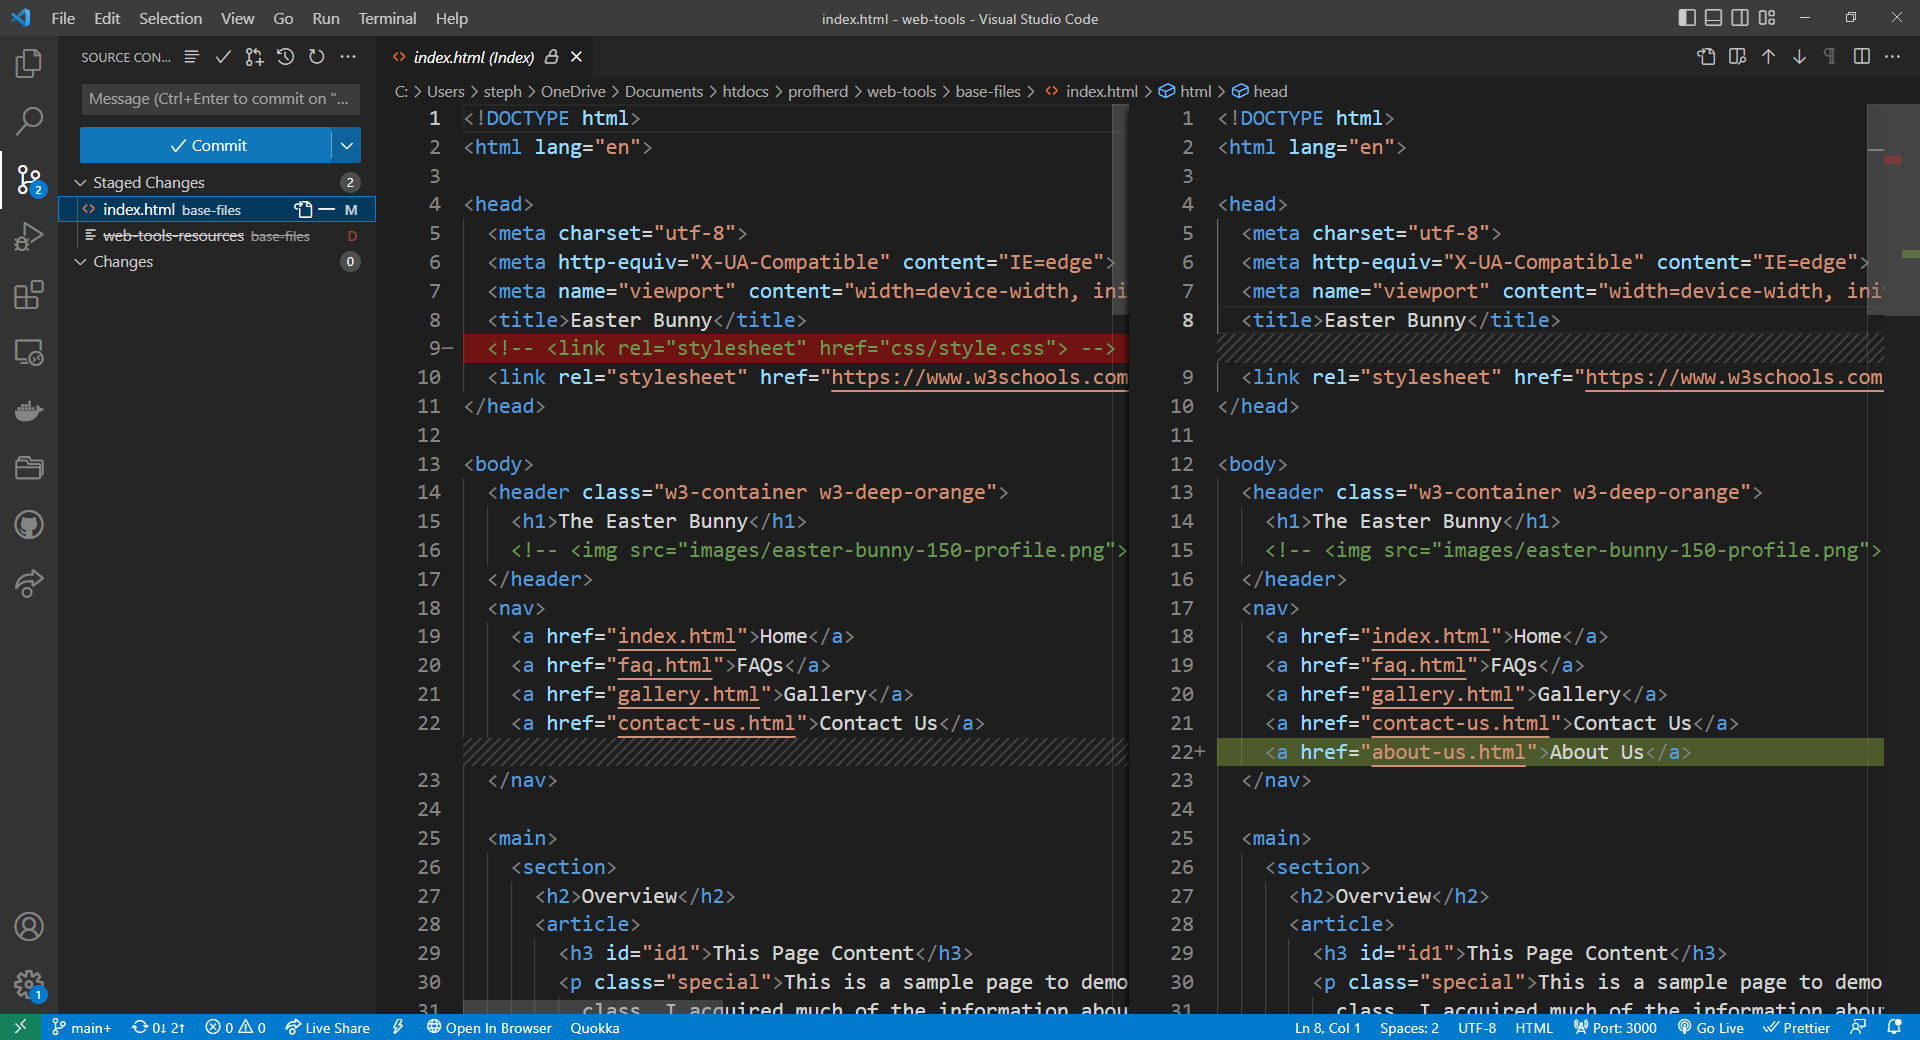The width and height of the screenshot is (1920, 1040).
Task: Open the commit options dropdown arrow
Action: pyautogui.click(x=347, y=145)
